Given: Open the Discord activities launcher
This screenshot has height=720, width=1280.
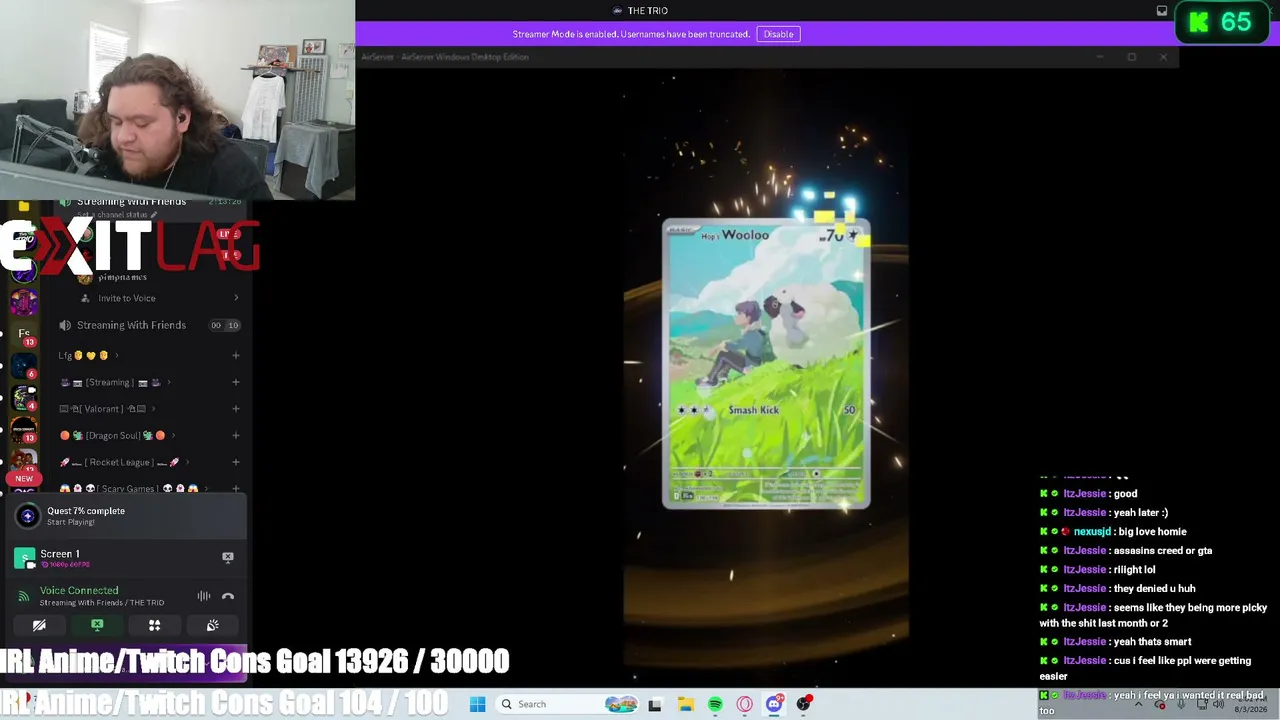Looking at the screenshot, I should (155, 625).
